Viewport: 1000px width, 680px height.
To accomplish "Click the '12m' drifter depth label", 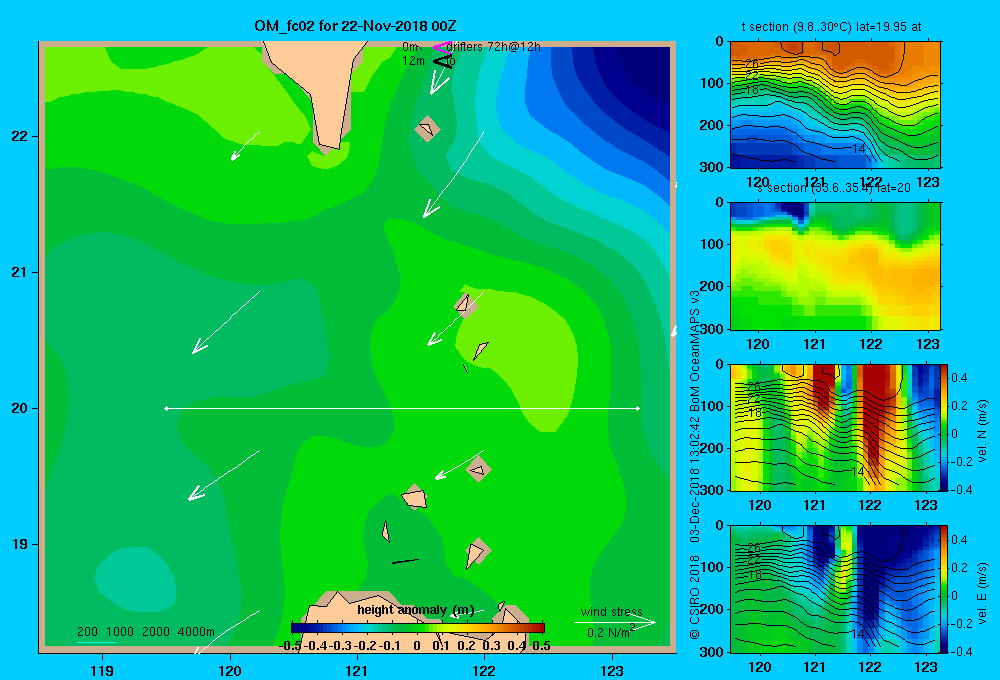I will tap(413, 61).
